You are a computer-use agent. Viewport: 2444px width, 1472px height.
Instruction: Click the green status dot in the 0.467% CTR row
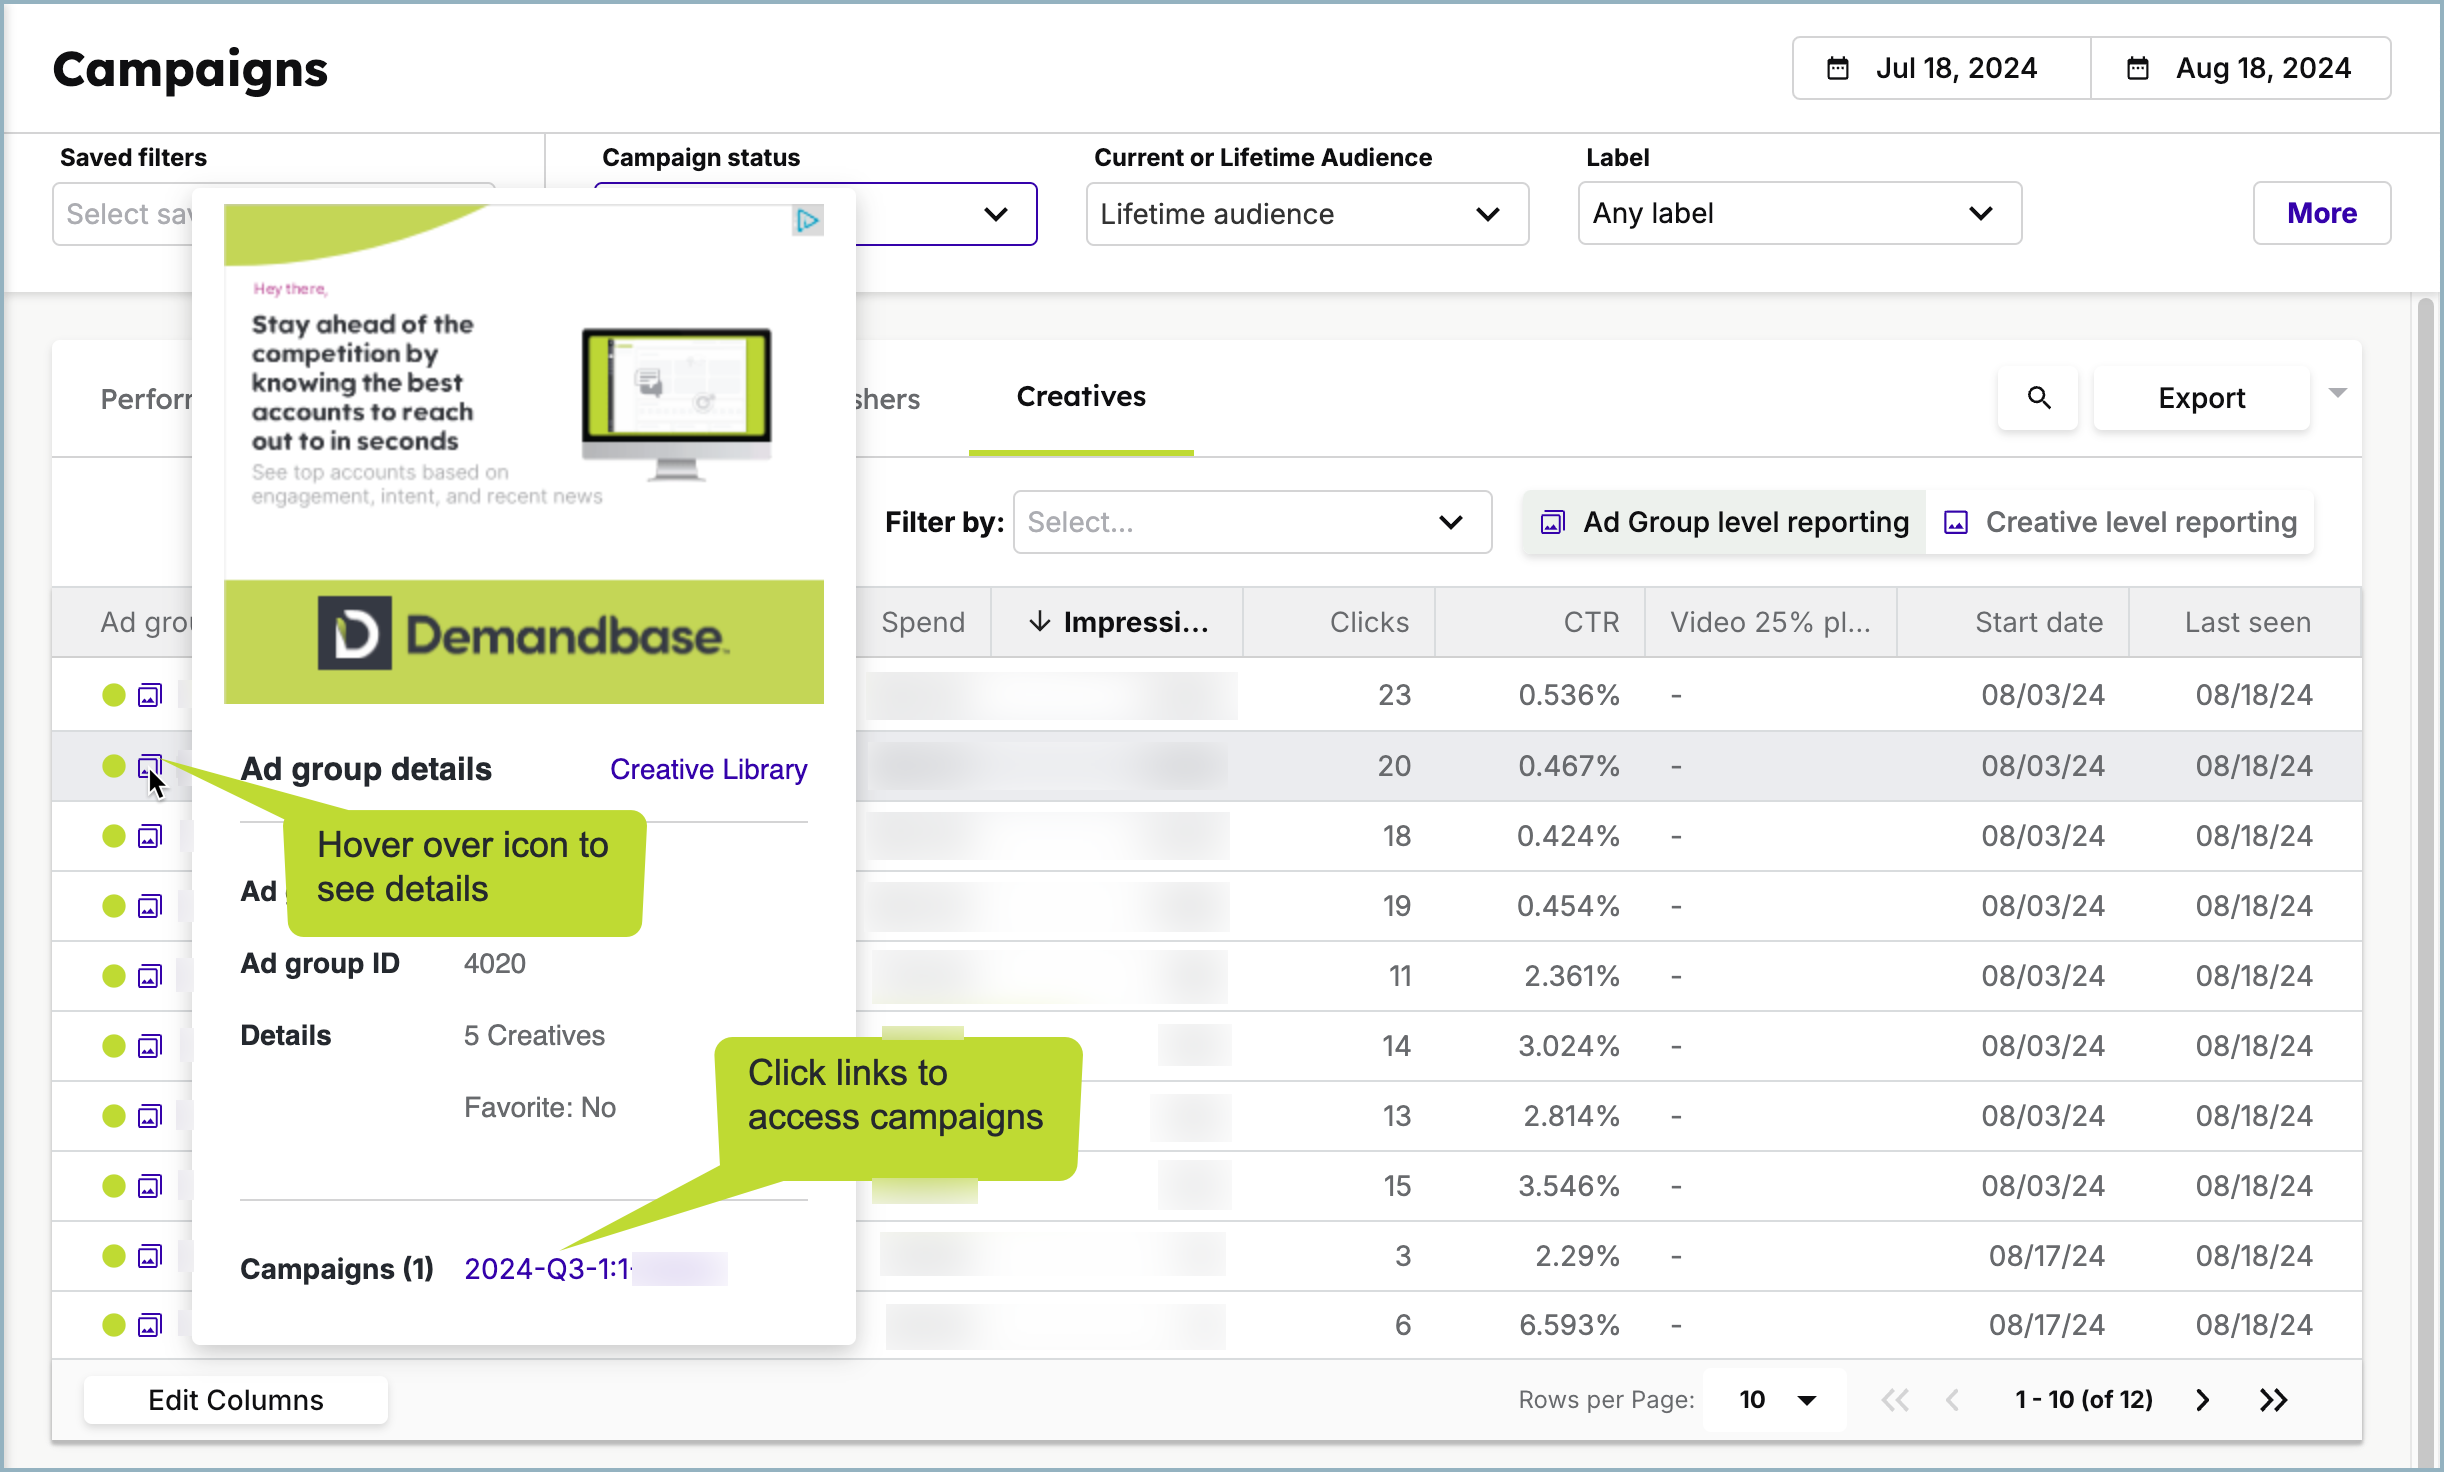click(x=114, y=766)
